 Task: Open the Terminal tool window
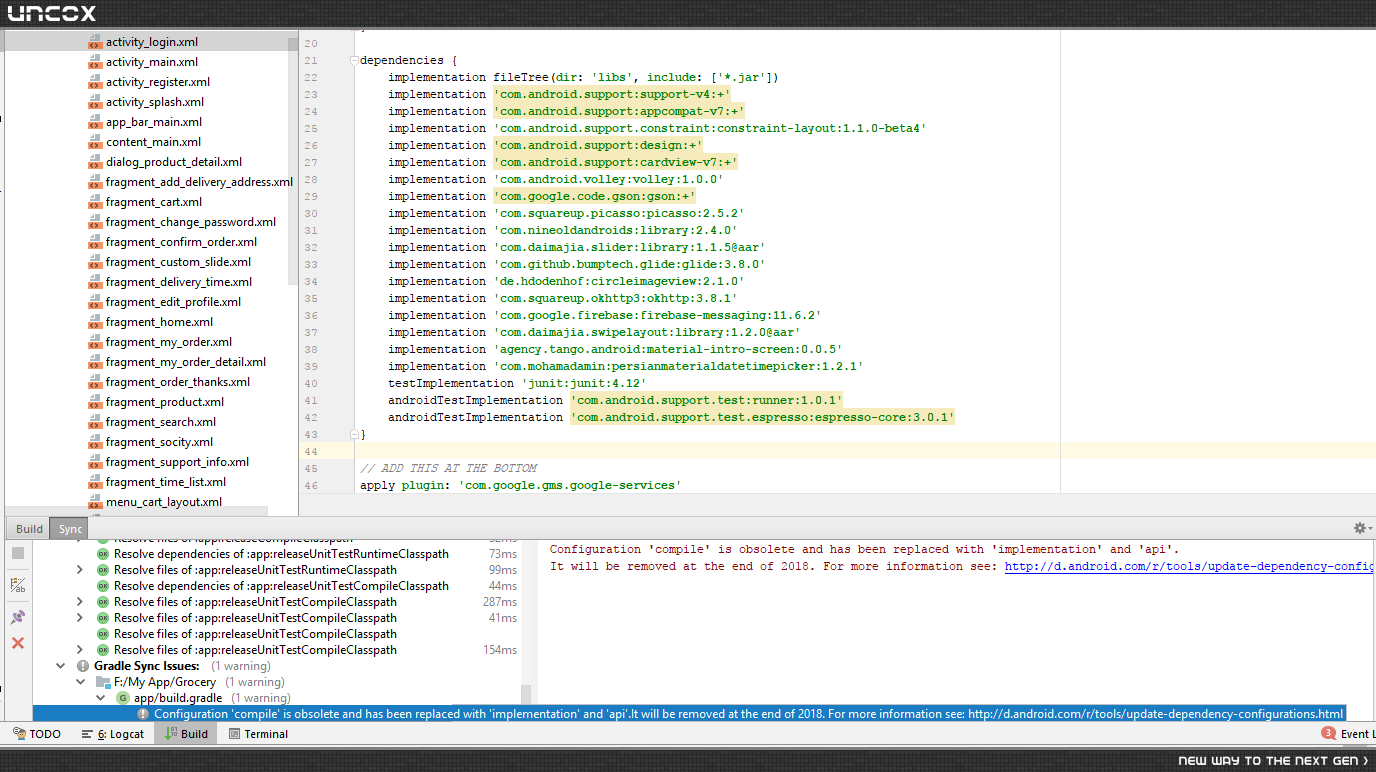point(258,734)
